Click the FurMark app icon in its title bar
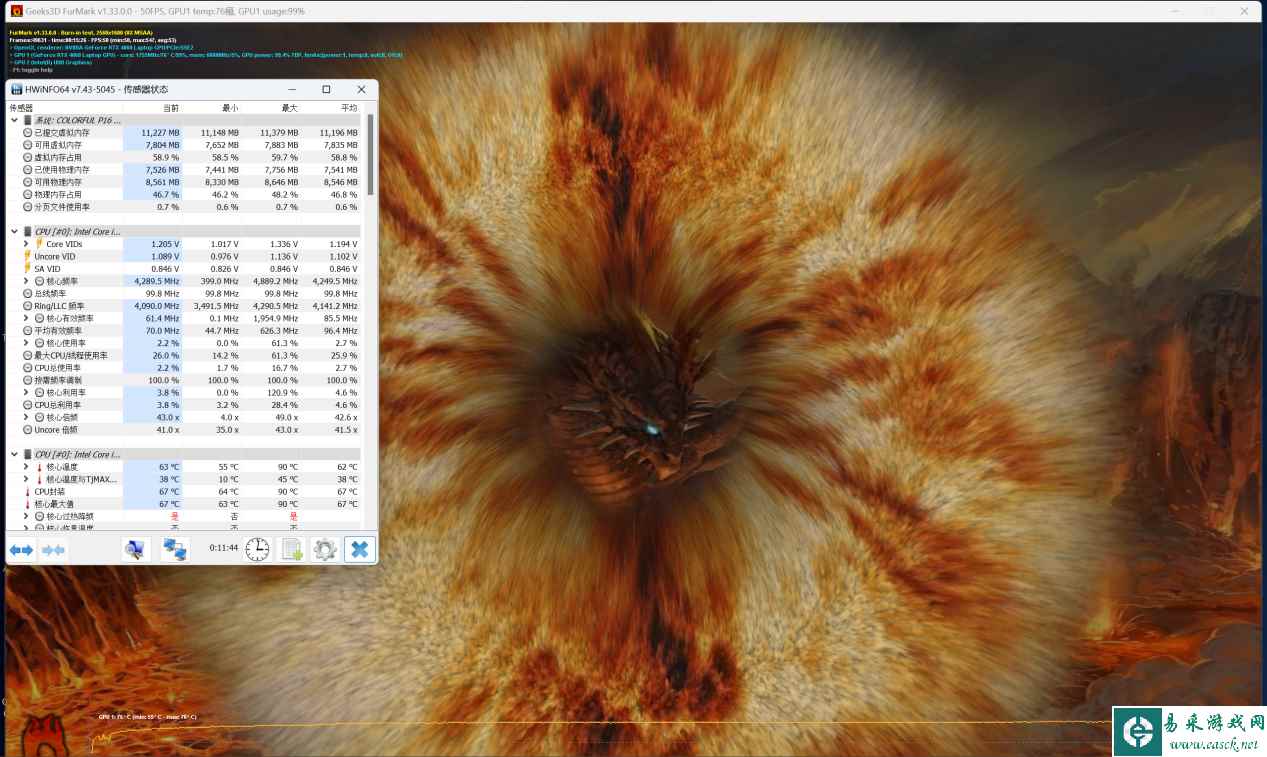1267x757 pixels. 16,11
